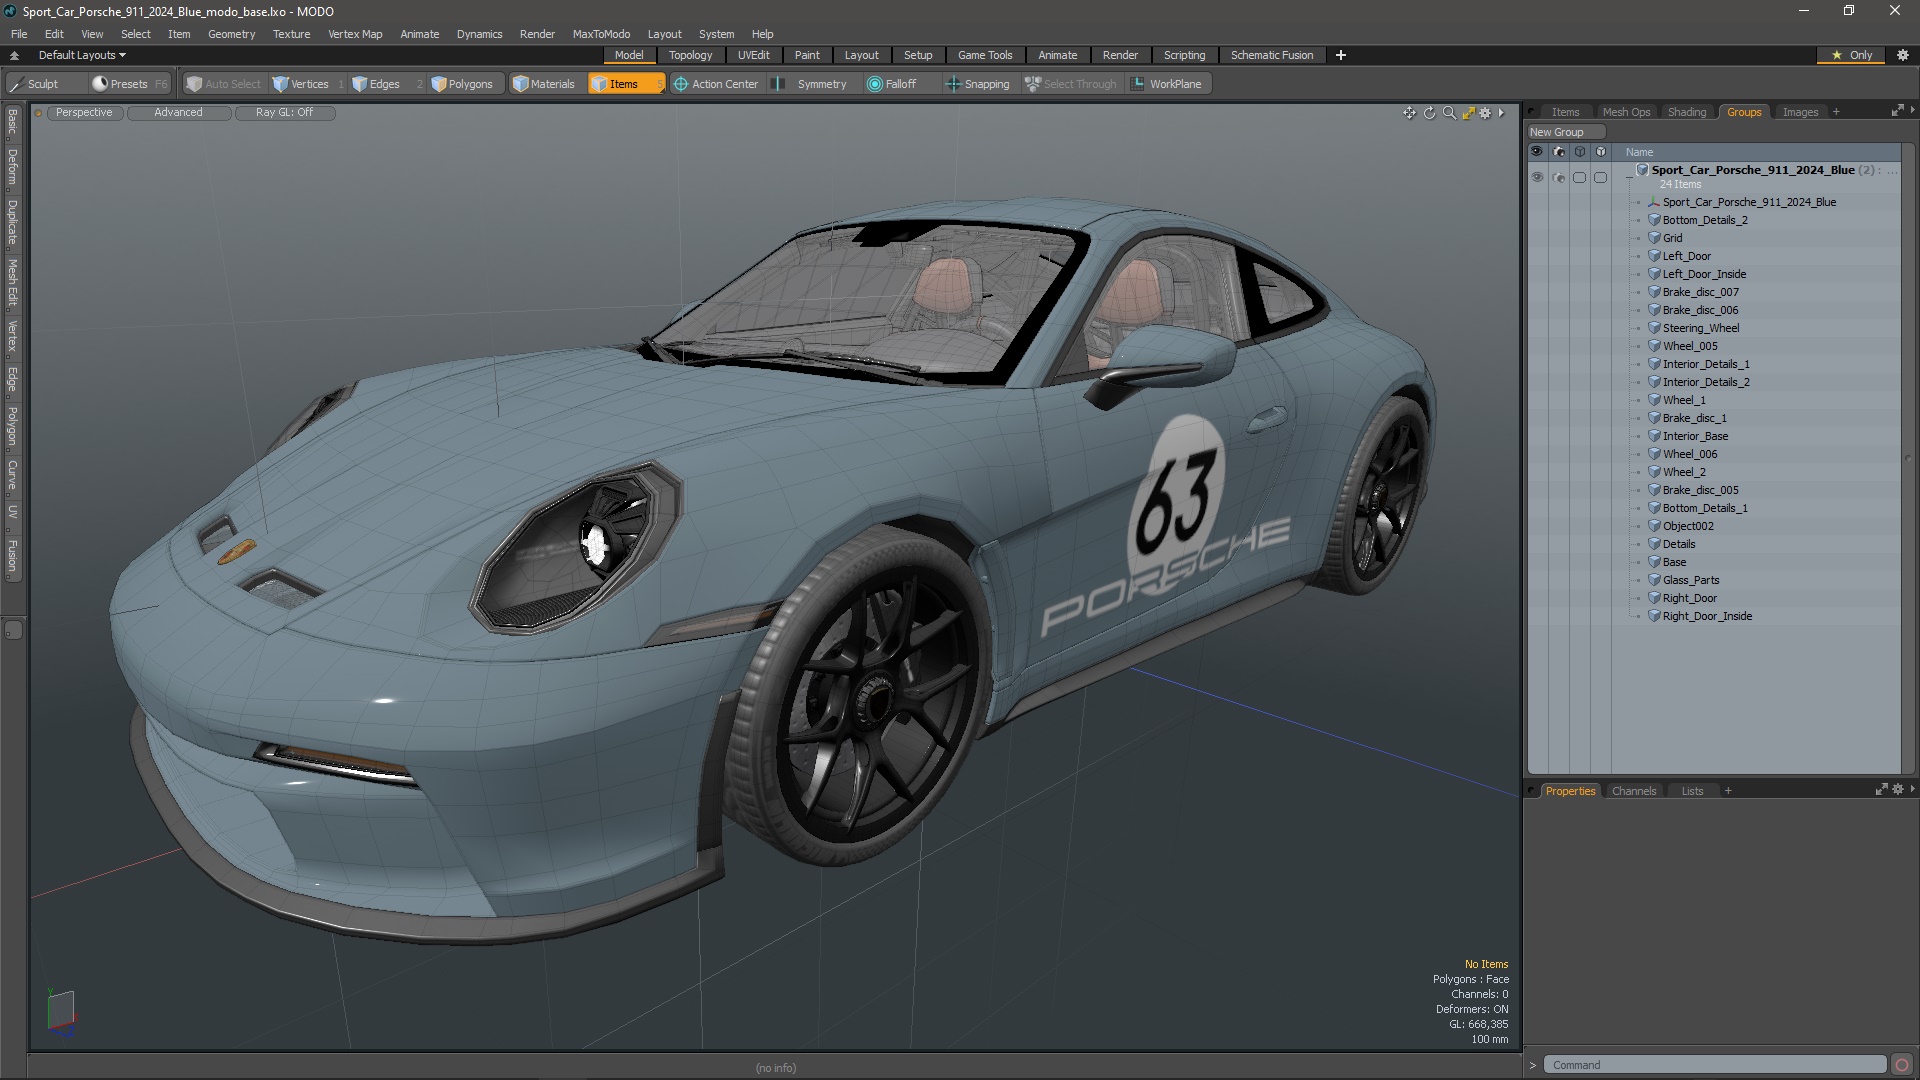Select the Wheel_006 item
The width and height of the screenshot is (1920, 1080).
pos(1689,454)
